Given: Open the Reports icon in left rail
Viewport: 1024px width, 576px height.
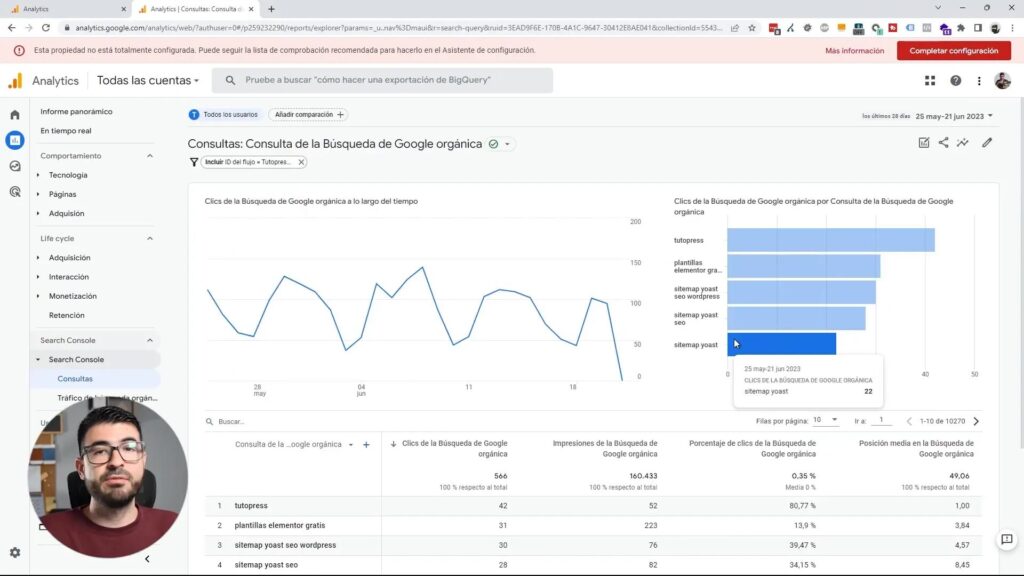Looking at the screenshot, I should click(15, 140).
